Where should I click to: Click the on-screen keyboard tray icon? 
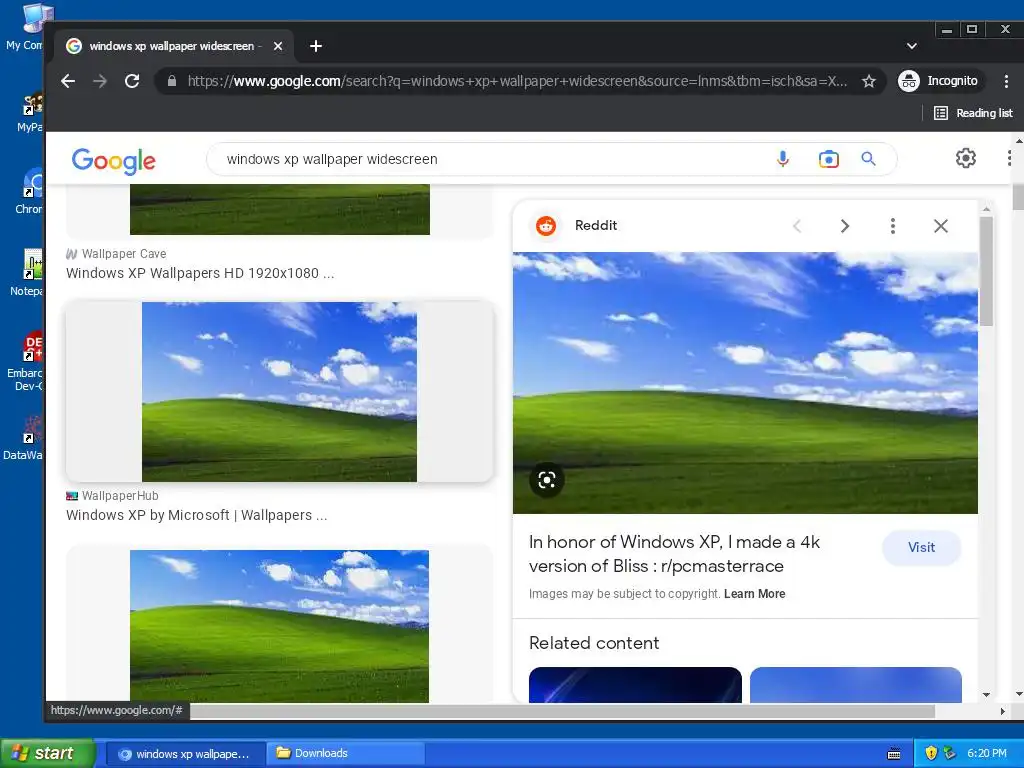(894, 754)
